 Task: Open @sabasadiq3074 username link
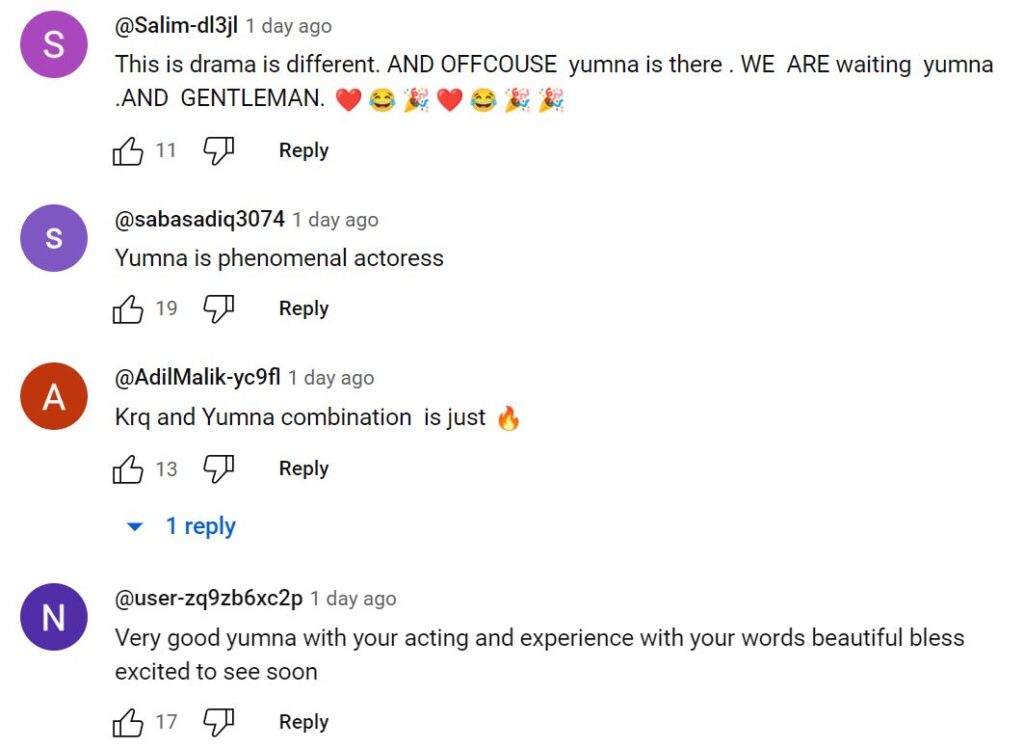tap(200, 219)
